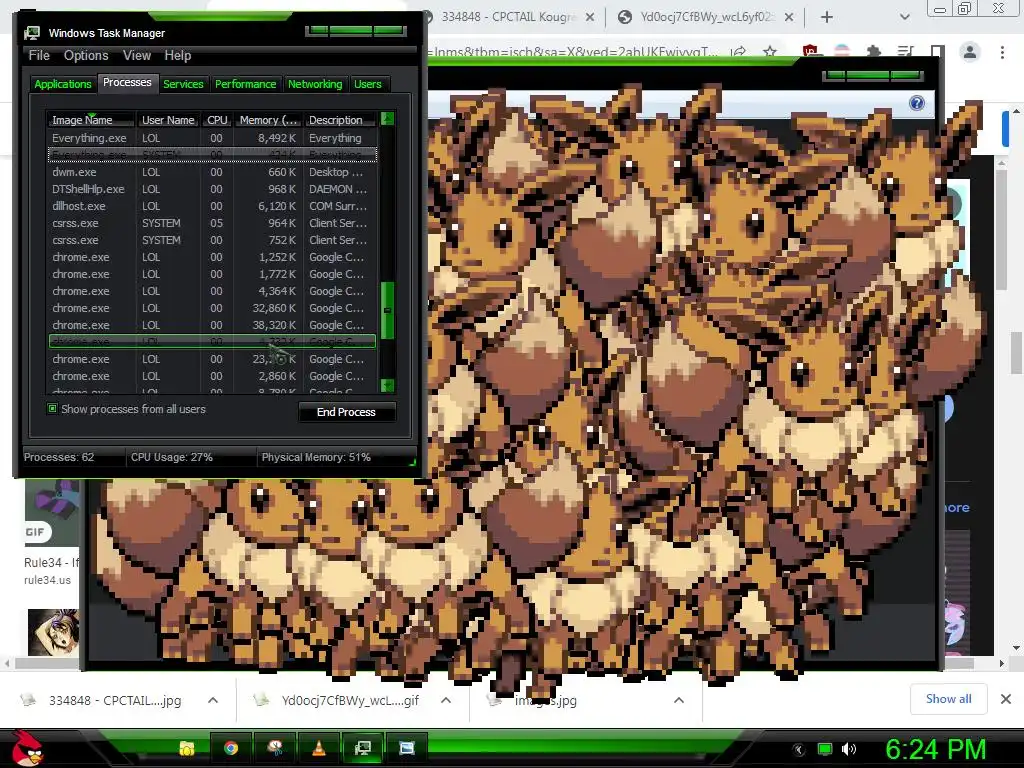This screenshot has width=1024, height=768.
Task: Open the View menu in Task Manager
Action: [137, 56]
